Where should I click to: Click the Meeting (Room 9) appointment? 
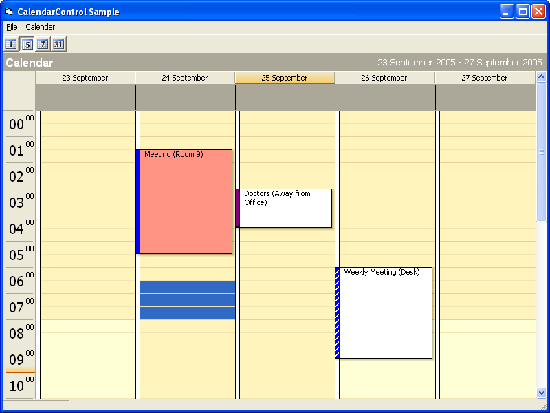184,201
